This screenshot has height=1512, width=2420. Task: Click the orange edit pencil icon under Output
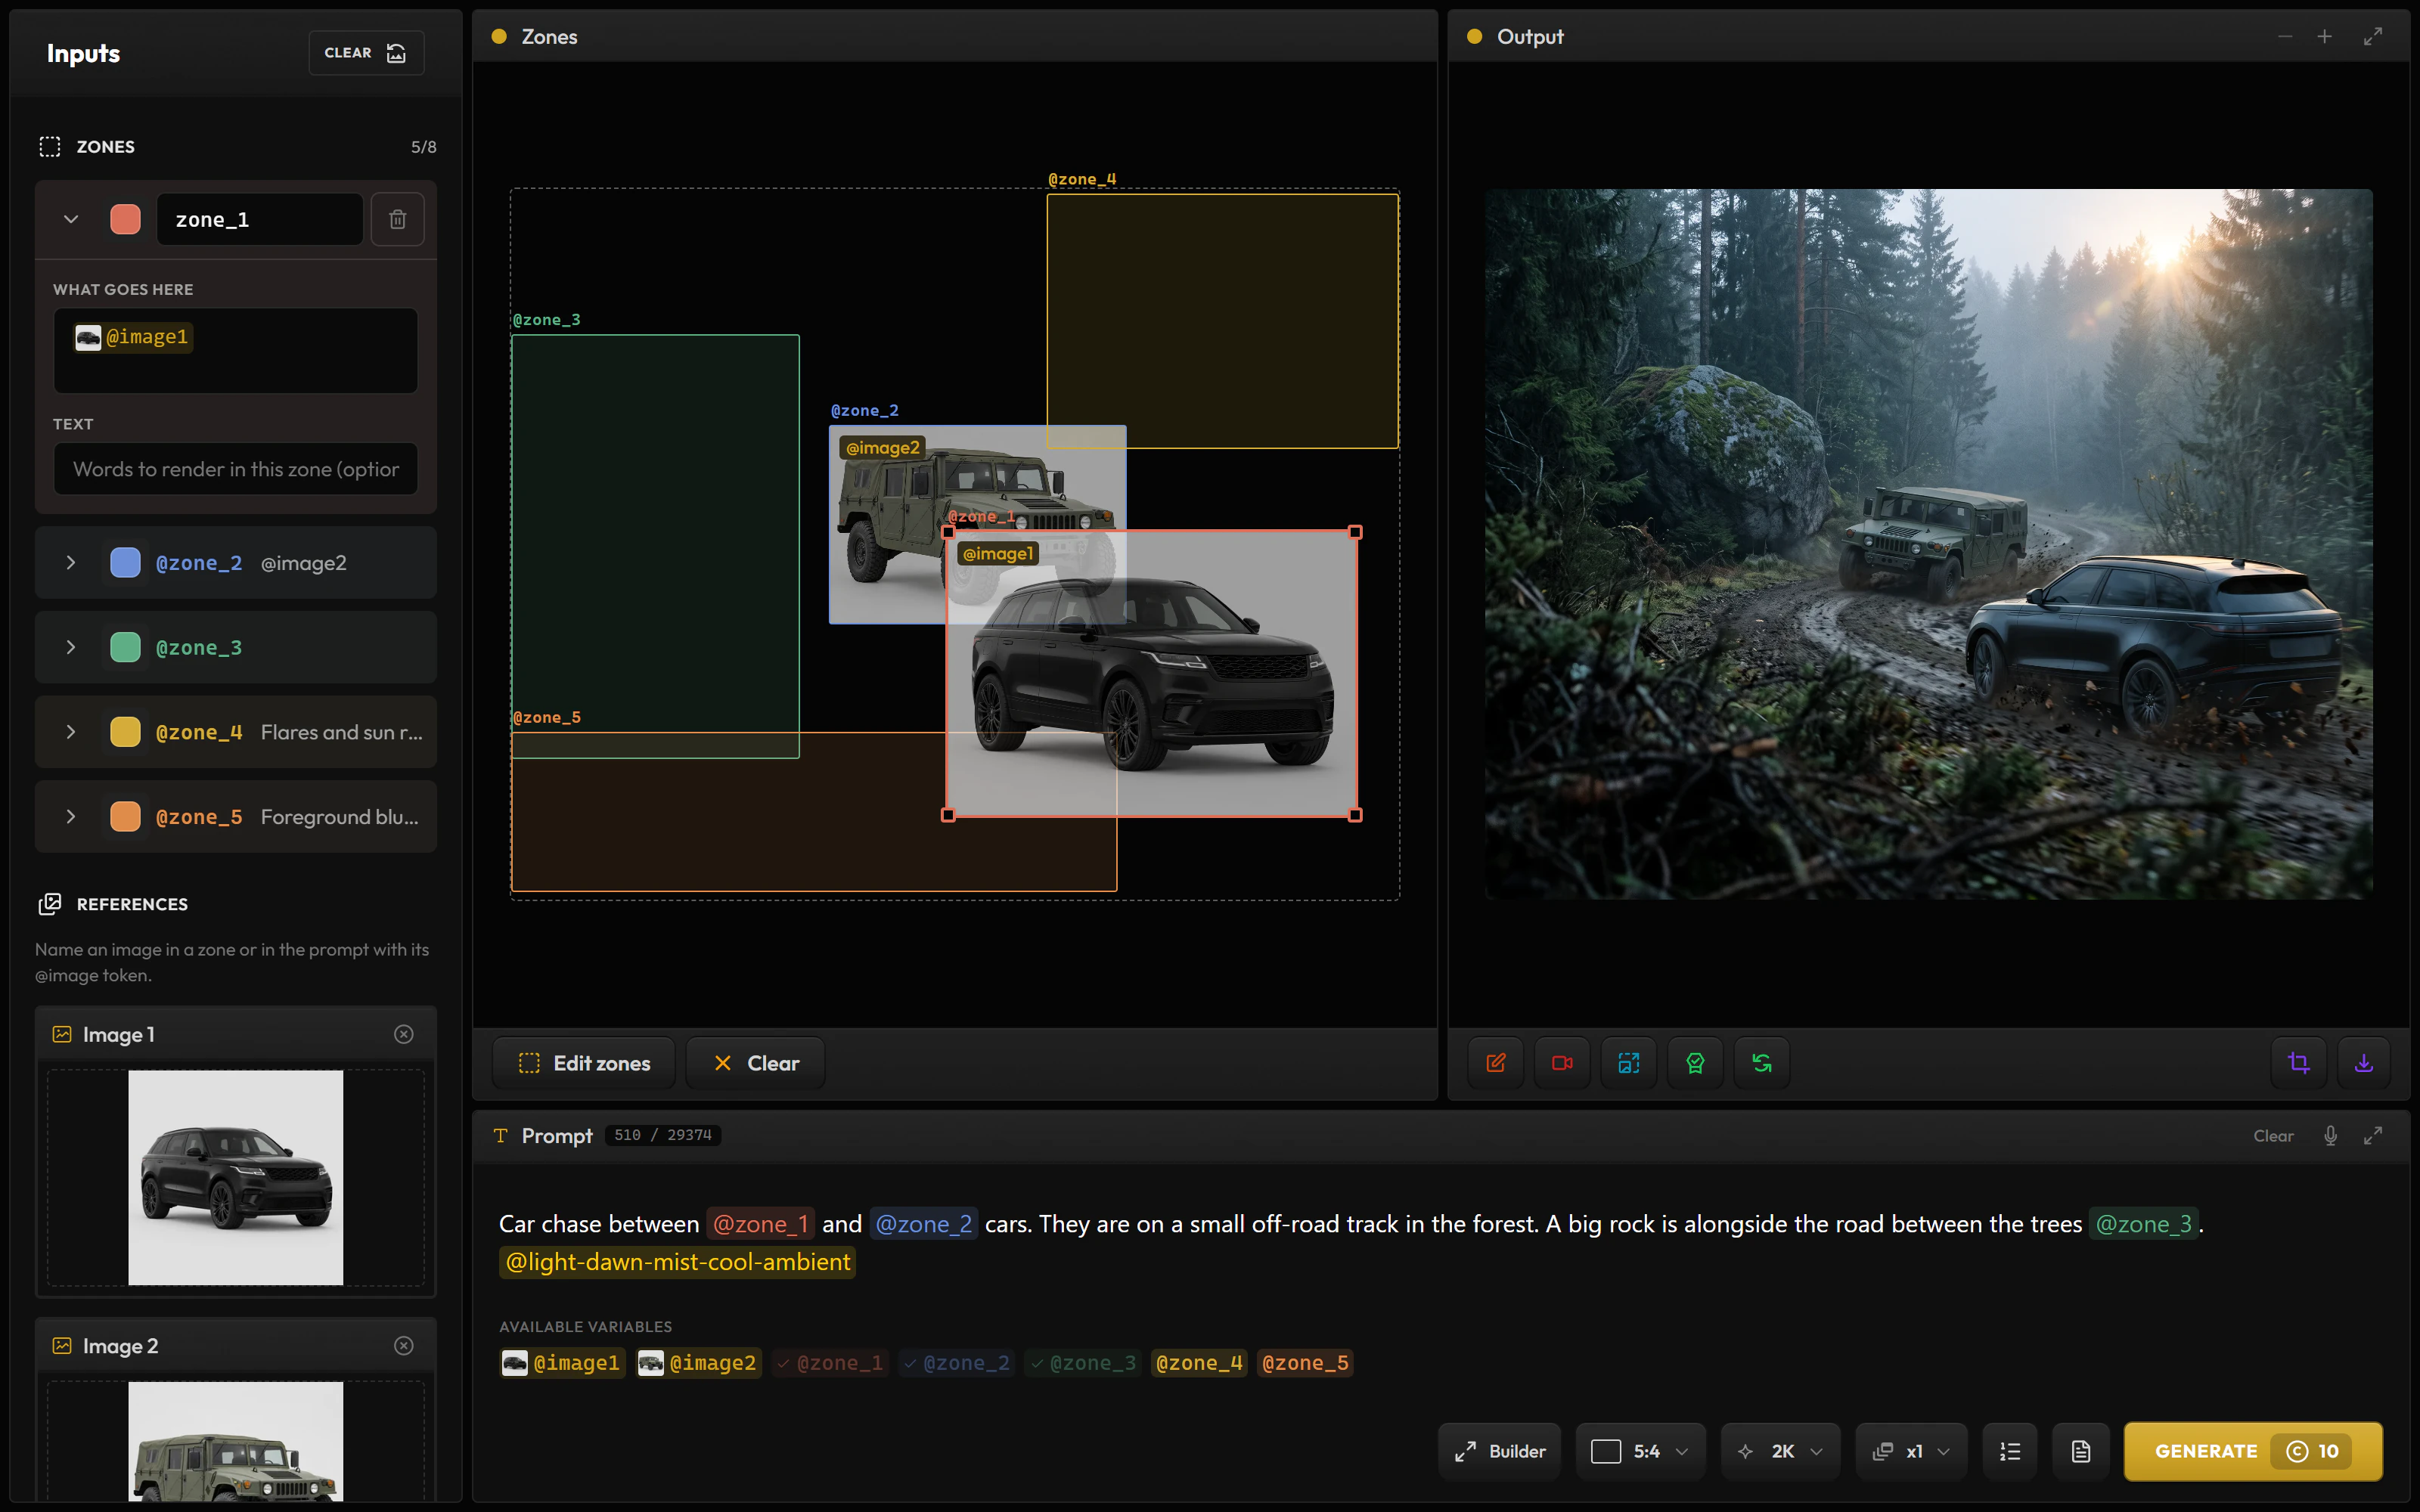1496,1063
